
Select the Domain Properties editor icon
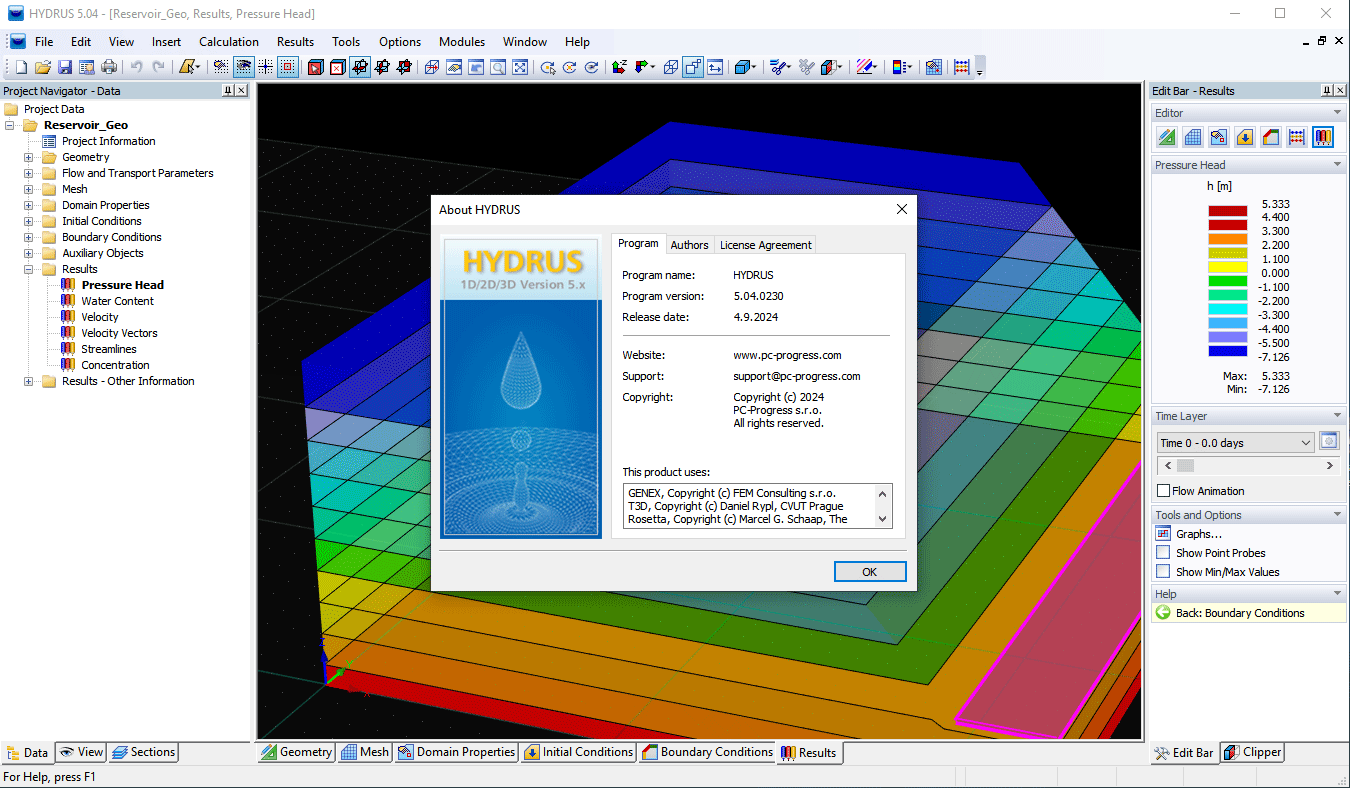pos(1218,137)
